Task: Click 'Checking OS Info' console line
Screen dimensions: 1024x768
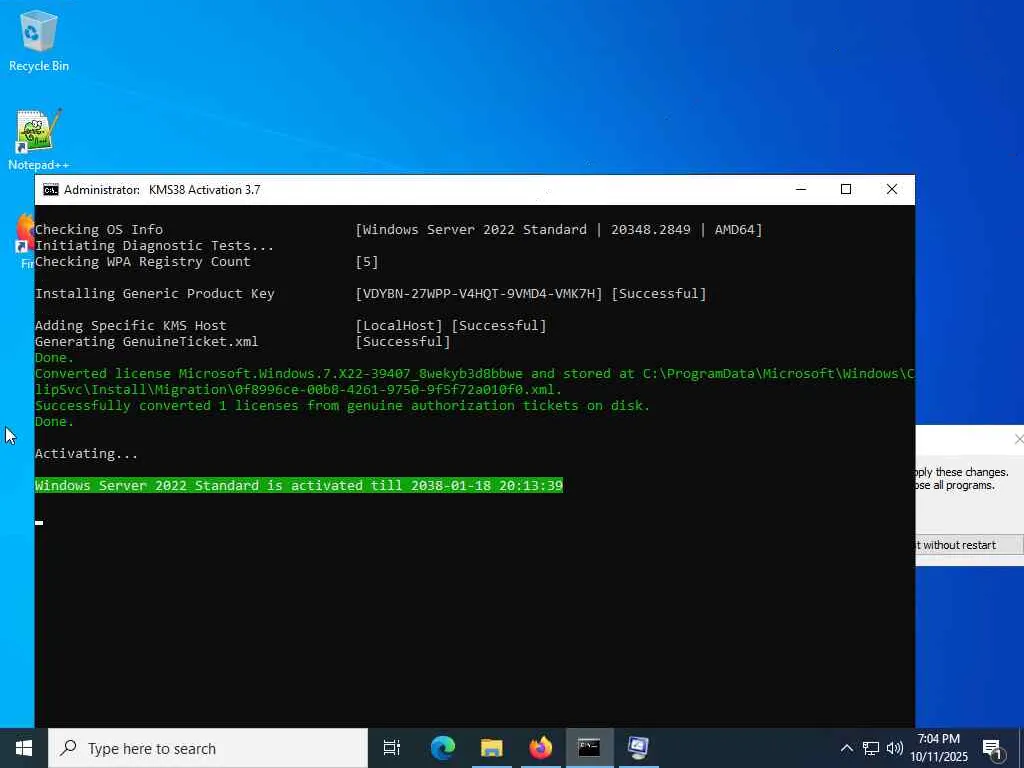Action: (99, 229)
